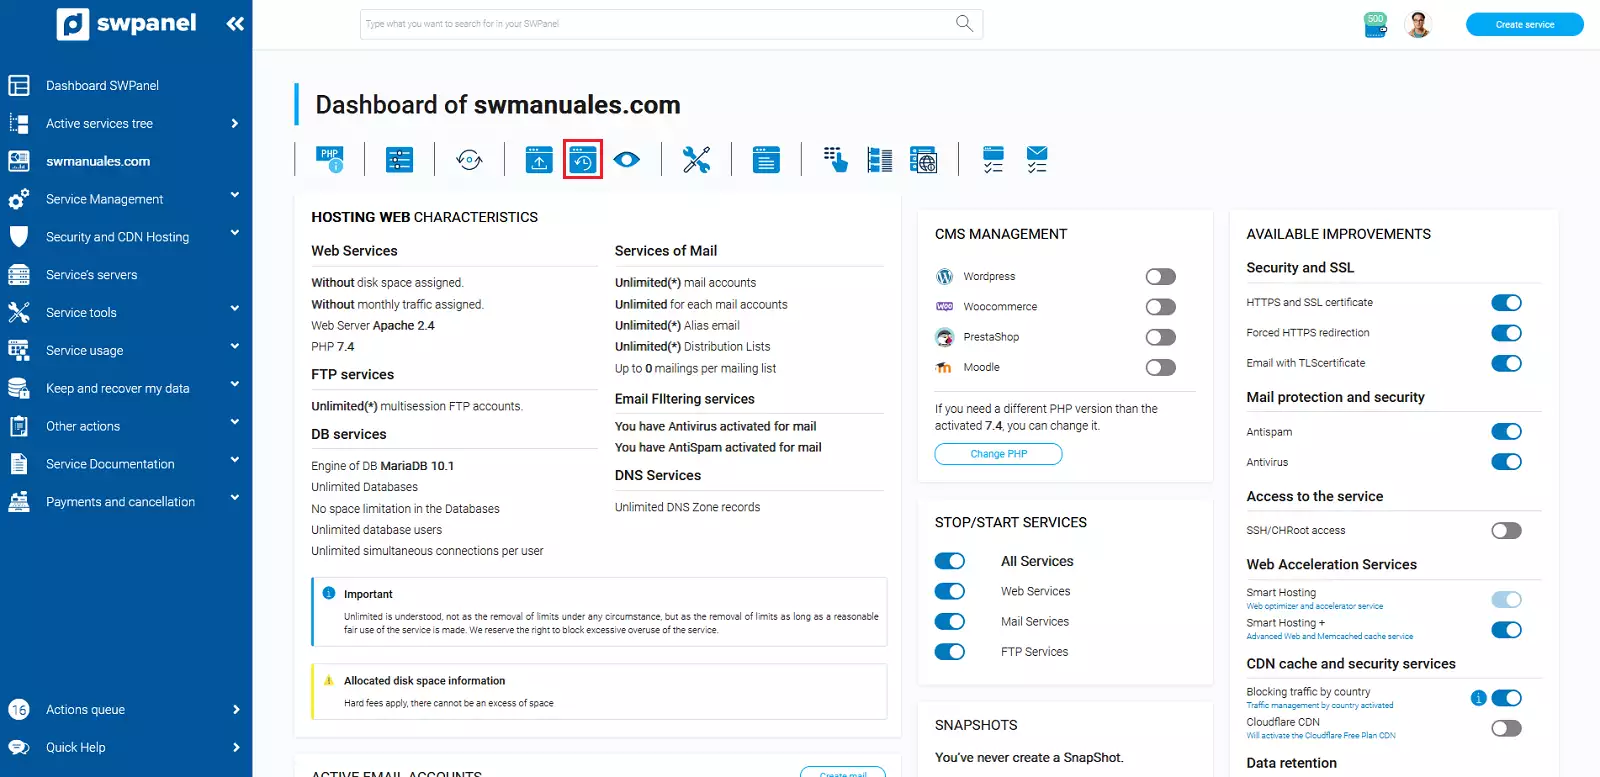The image size is (1600, 777).
Task: Turn on SSH/CHRoot access toggle
Action: tap(1505, 531)
